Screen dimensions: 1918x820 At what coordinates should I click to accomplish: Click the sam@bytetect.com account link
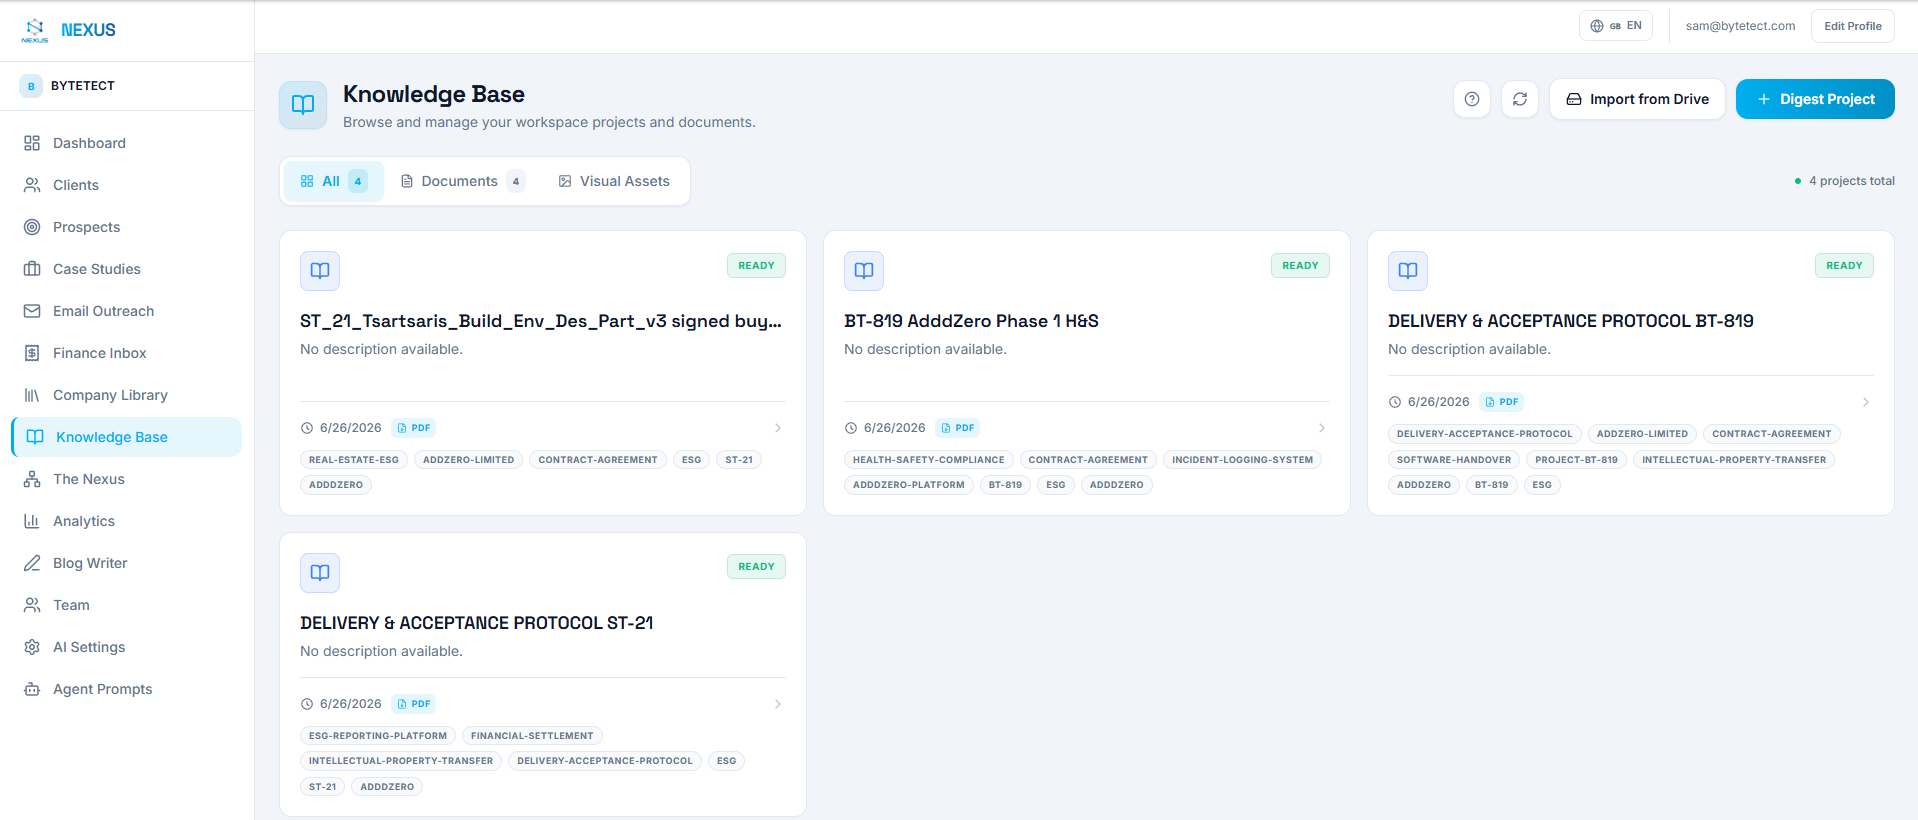point(1740,26)
